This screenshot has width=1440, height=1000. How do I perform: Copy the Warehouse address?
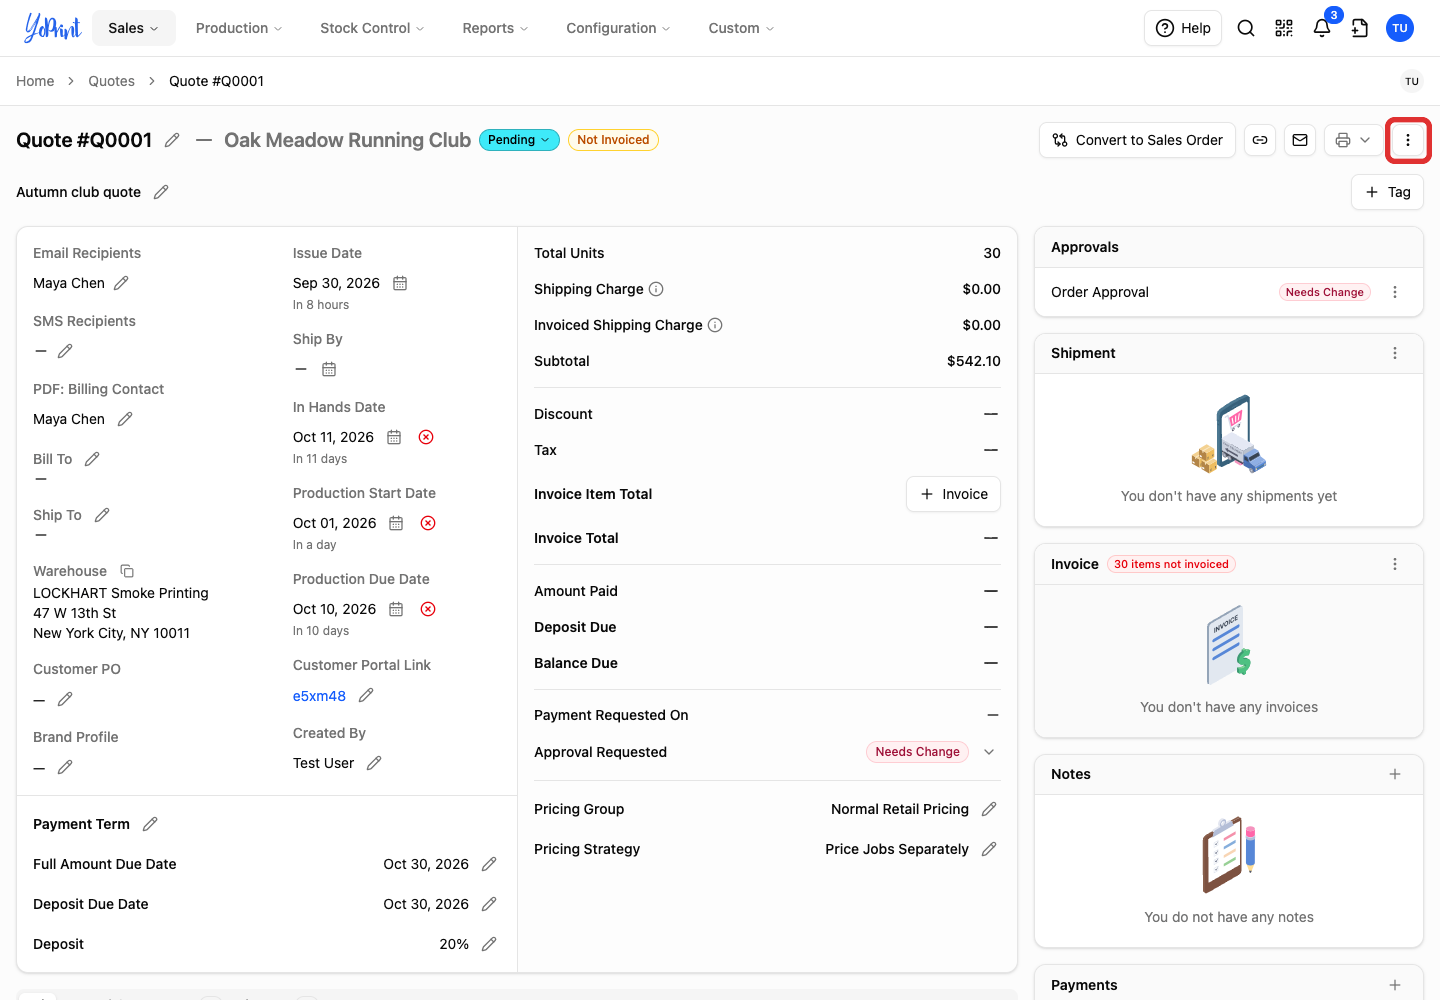tap(127, 571)
